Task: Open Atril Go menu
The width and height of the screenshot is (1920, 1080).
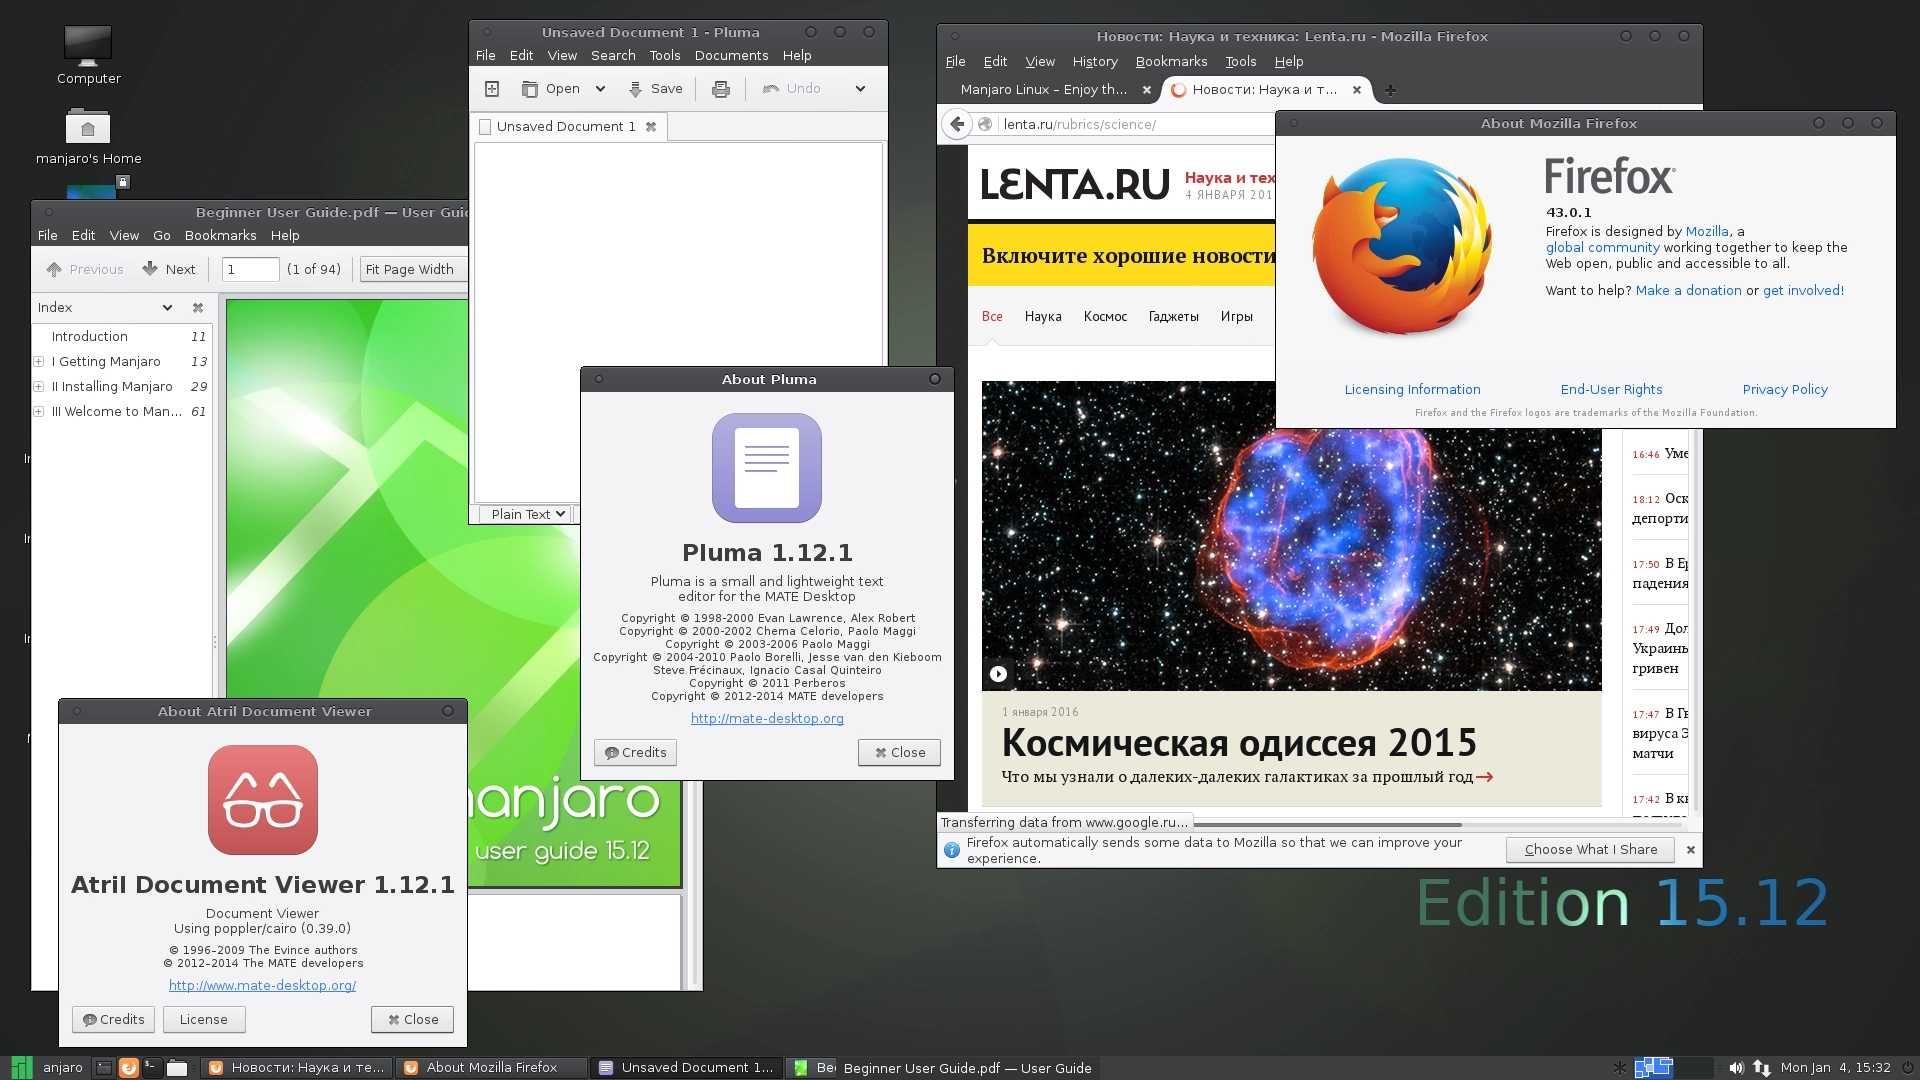Action: pyautogui.click(x=162, y=236)
